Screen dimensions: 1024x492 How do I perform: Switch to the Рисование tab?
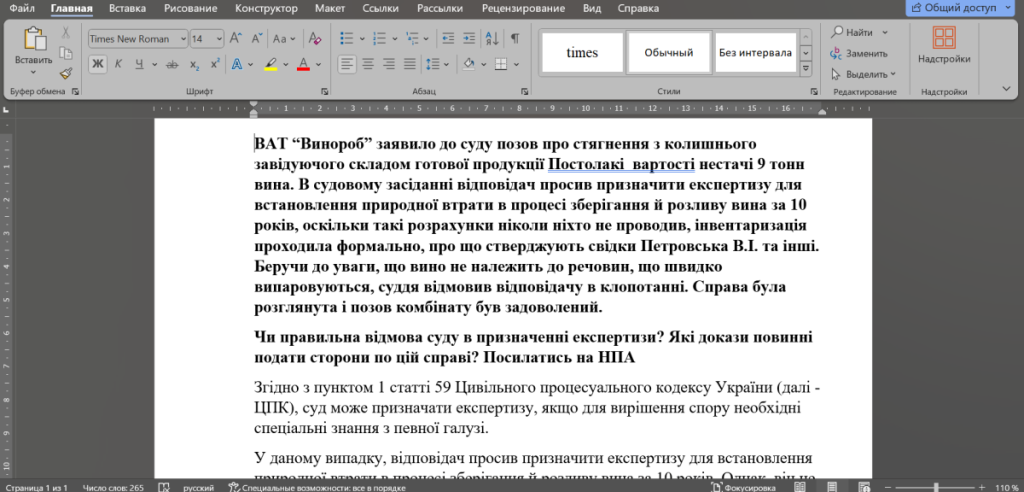190,8
